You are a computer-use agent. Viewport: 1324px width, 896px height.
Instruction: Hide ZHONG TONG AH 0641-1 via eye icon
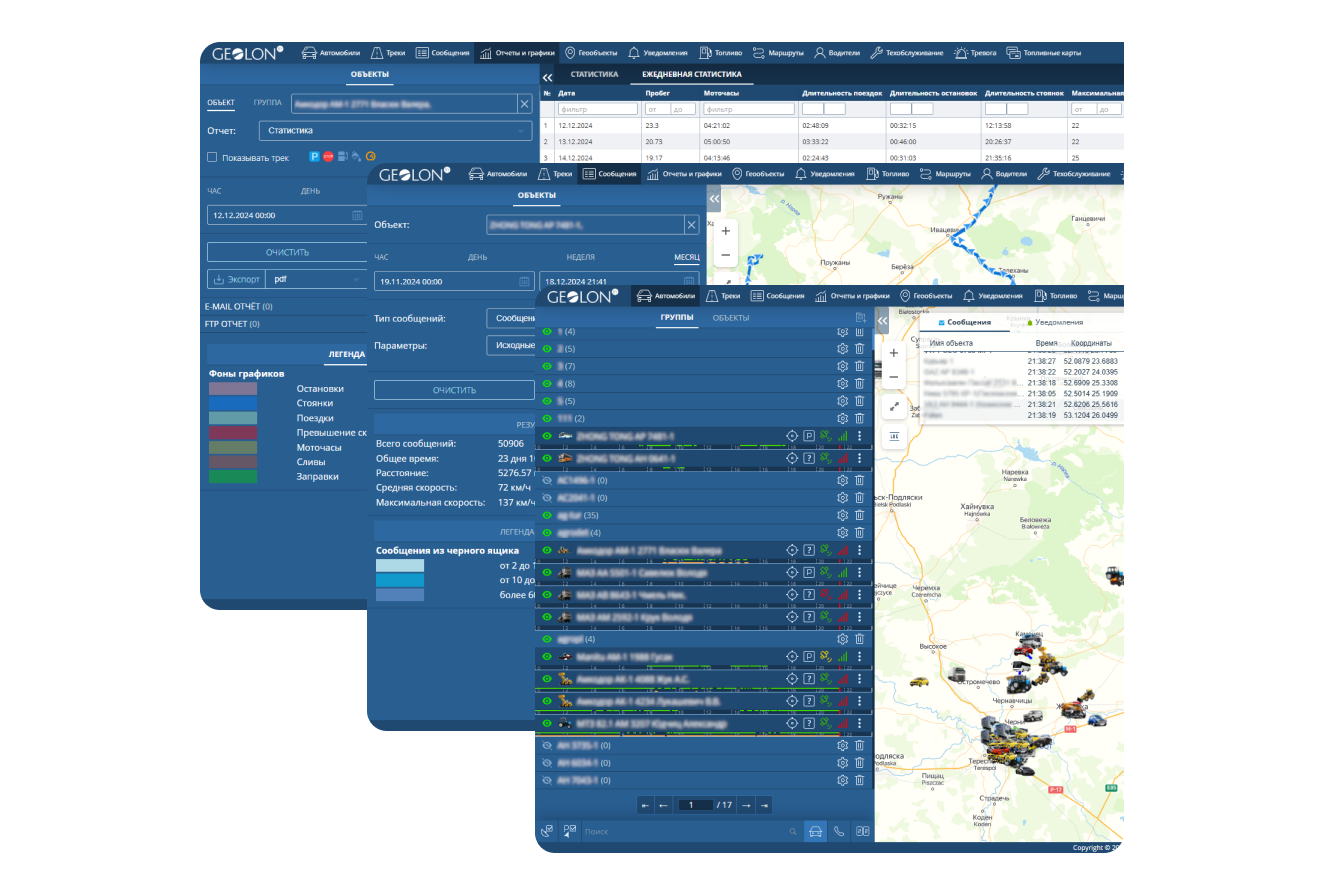click(547, 458)
